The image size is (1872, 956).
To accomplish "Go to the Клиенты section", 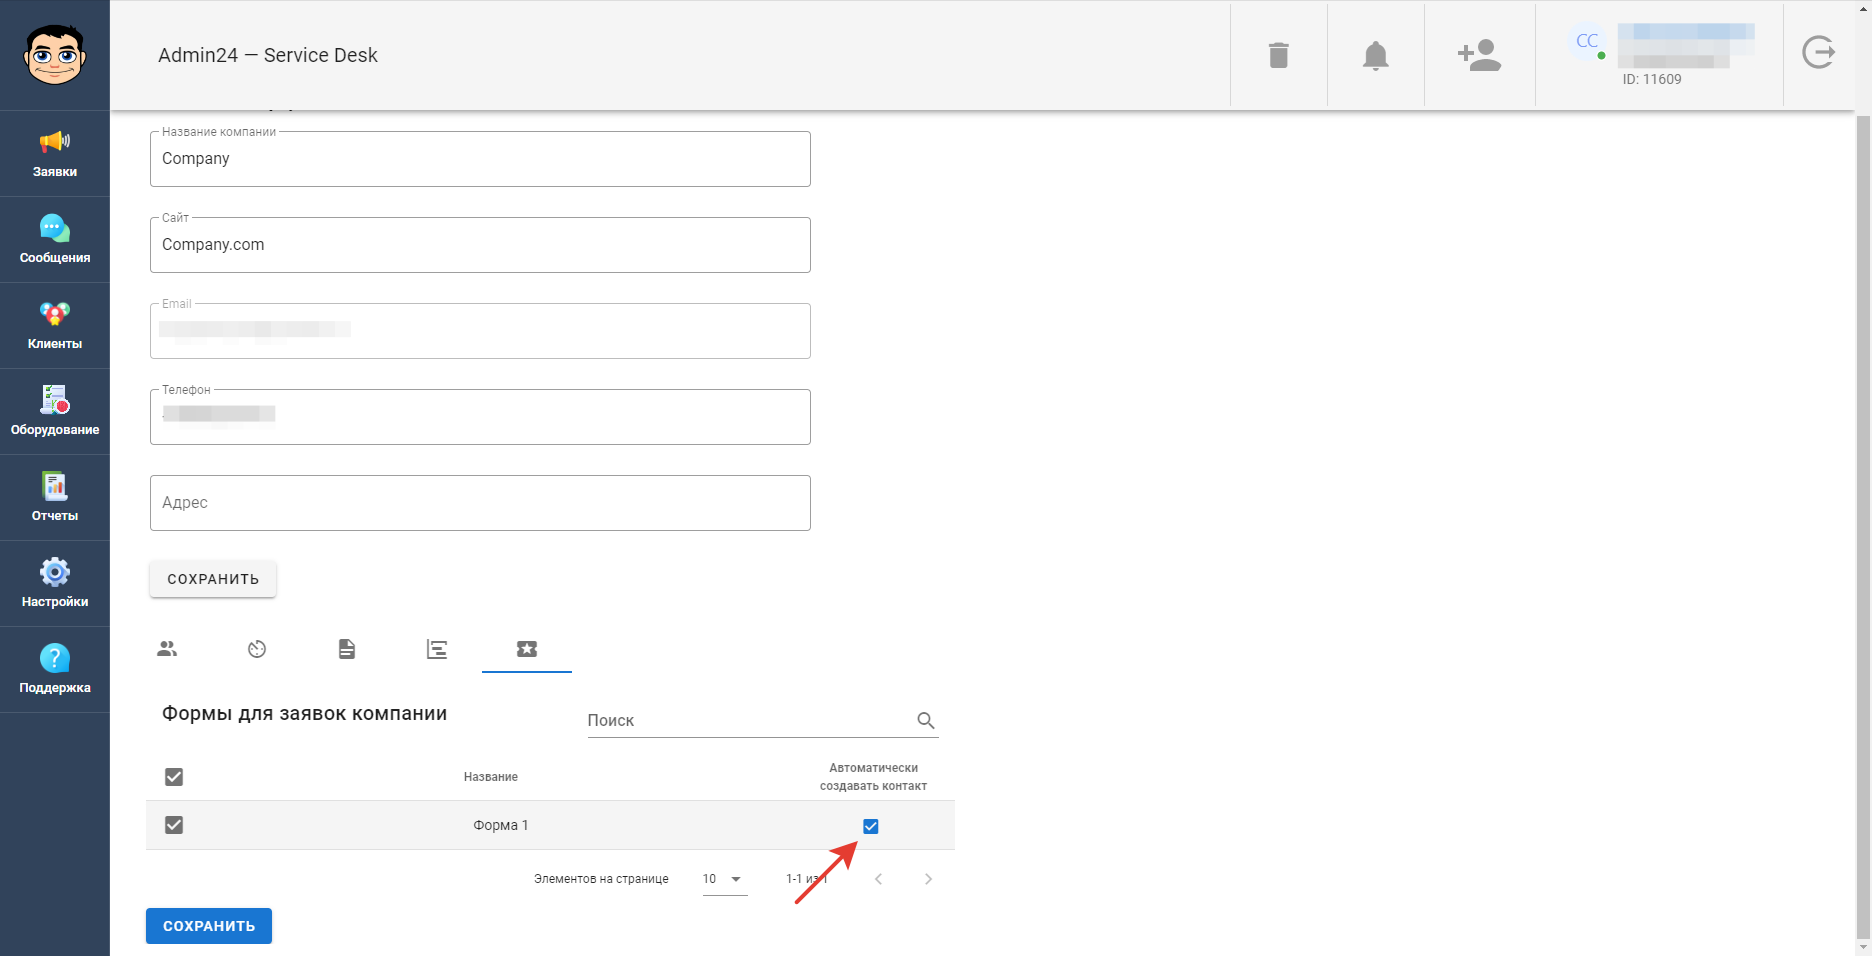I will point(55,326).
